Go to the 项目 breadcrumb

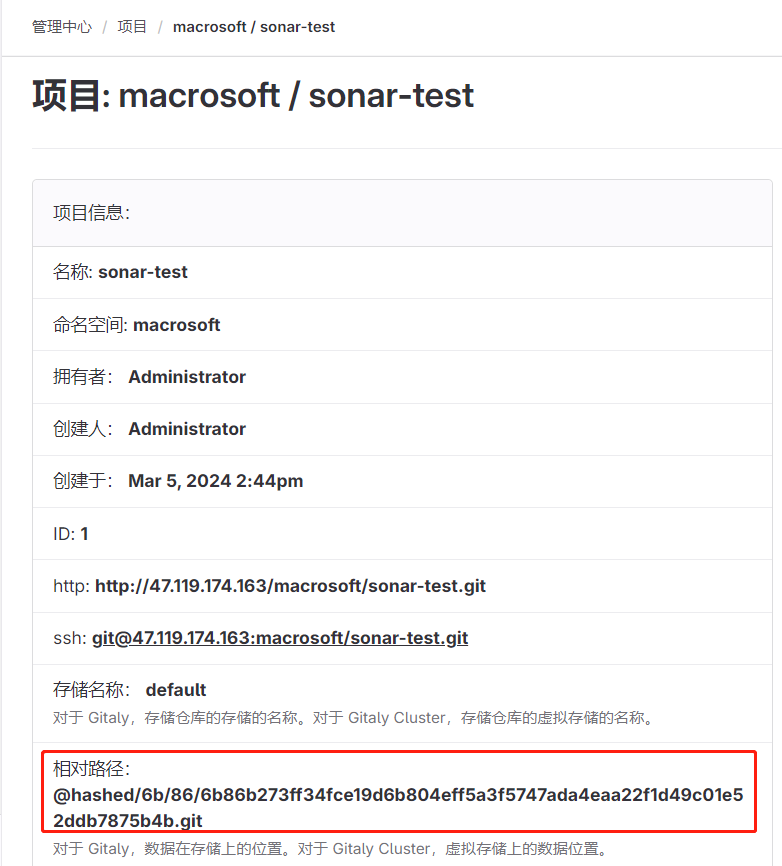point(132,27)
